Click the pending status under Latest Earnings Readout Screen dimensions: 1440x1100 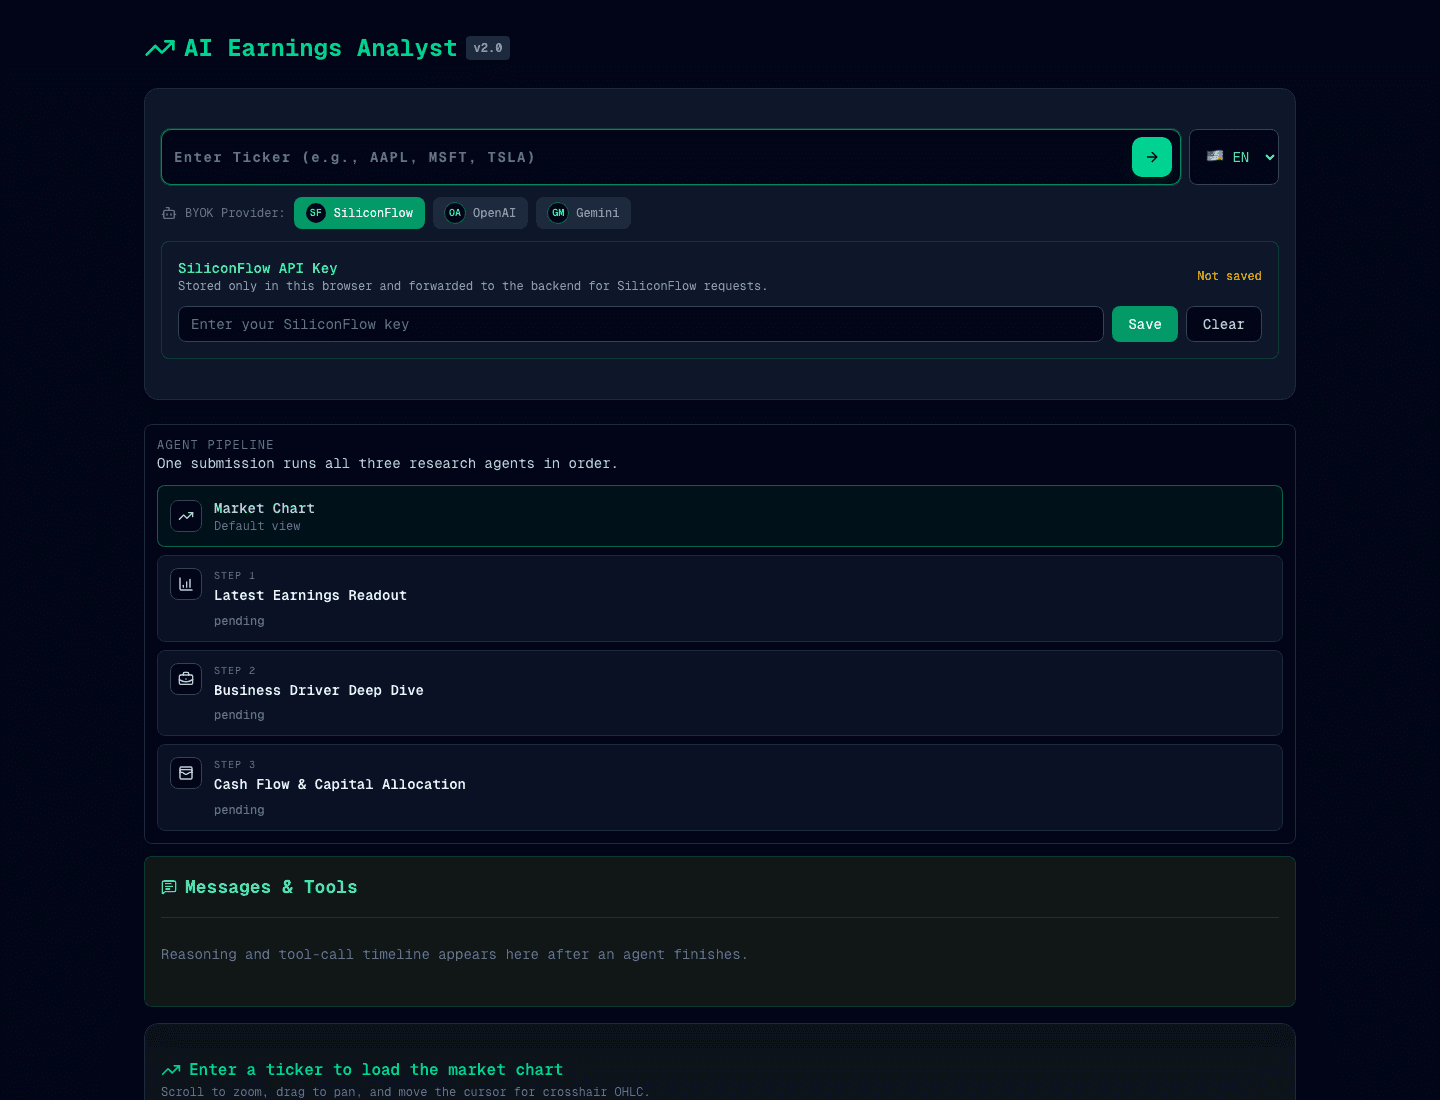point(239,621)
